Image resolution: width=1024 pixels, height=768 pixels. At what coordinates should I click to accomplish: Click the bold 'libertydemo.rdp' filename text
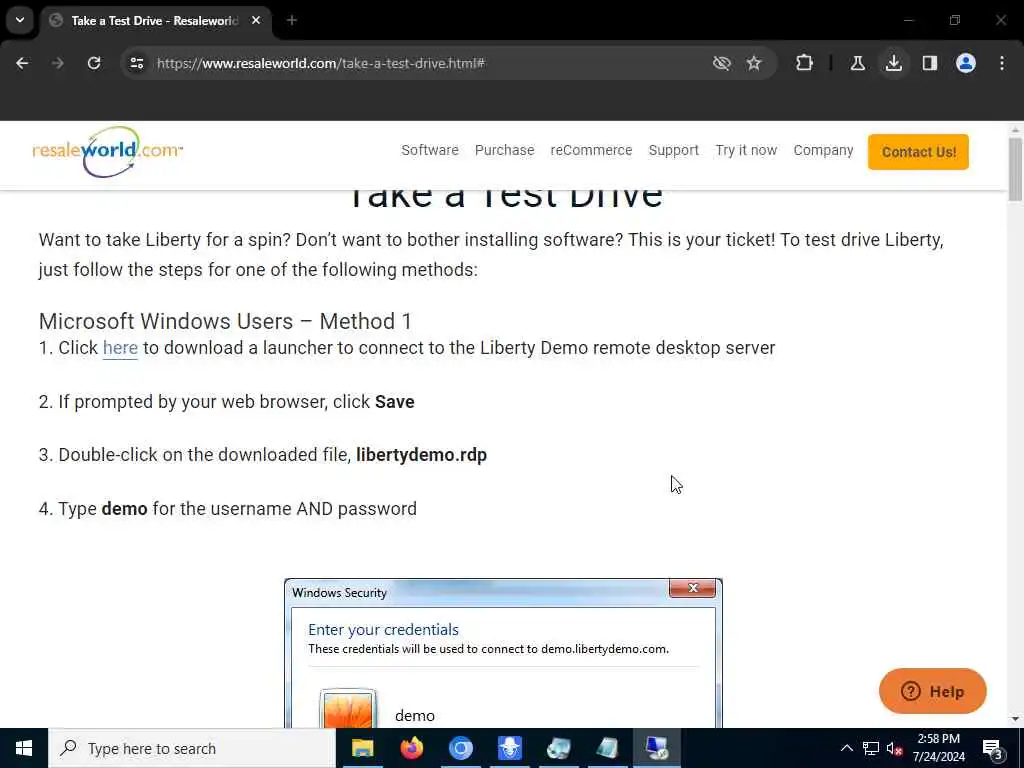[421, 455]
